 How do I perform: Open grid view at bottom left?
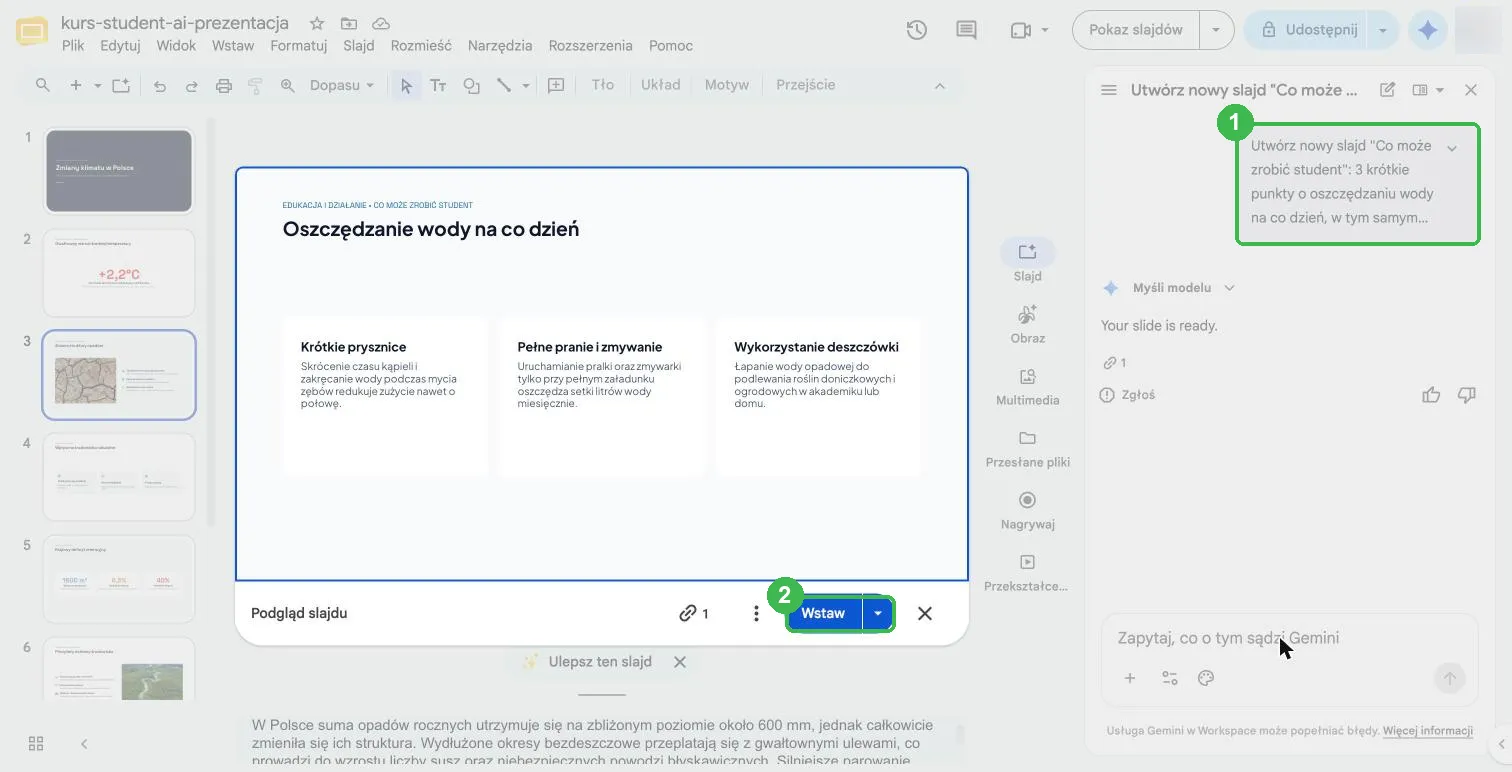36,743
